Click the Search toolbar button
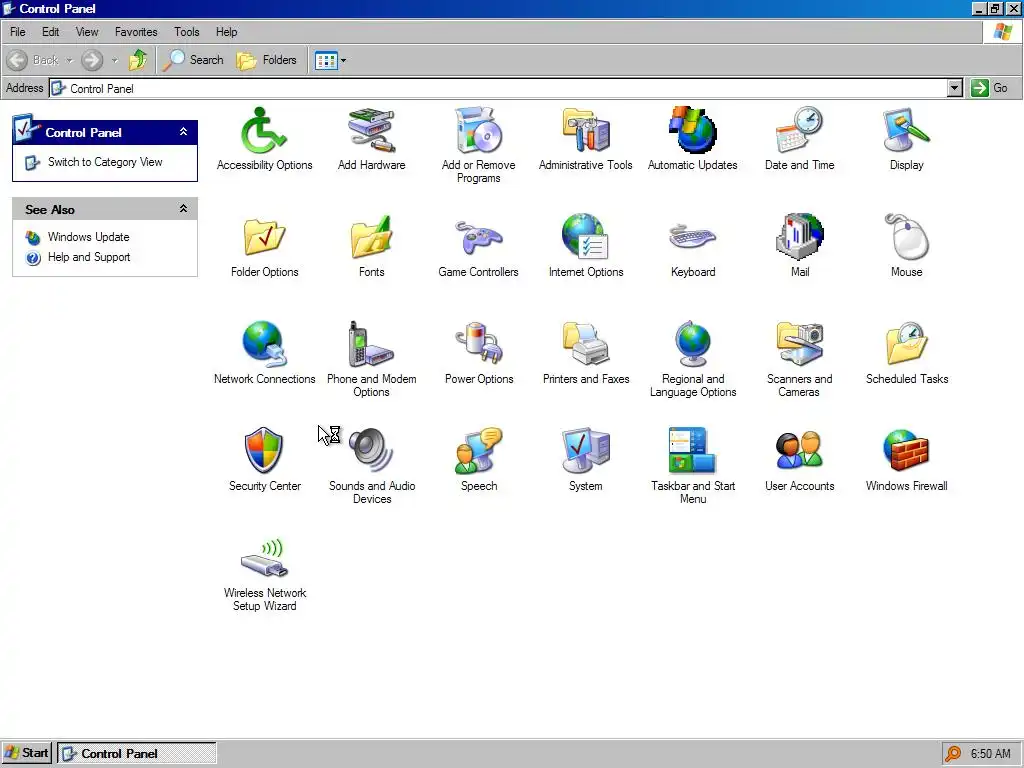 click(193, 61)
